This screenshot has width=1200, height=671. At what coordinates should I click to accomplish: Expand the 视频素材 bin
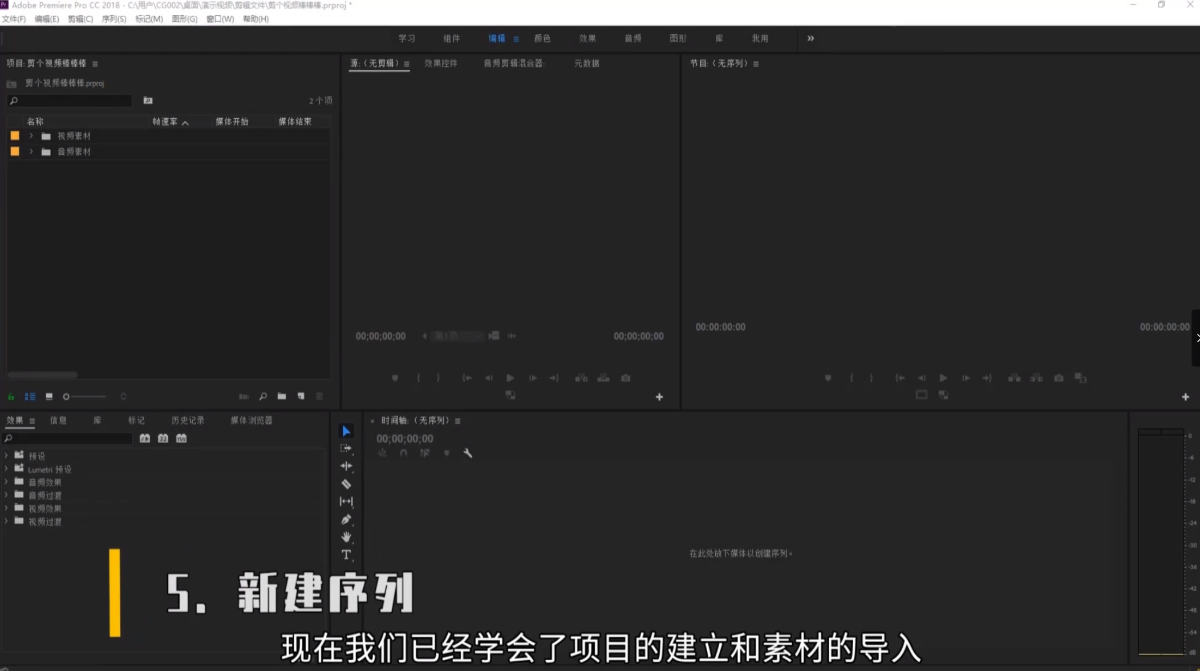click(31, 136)
